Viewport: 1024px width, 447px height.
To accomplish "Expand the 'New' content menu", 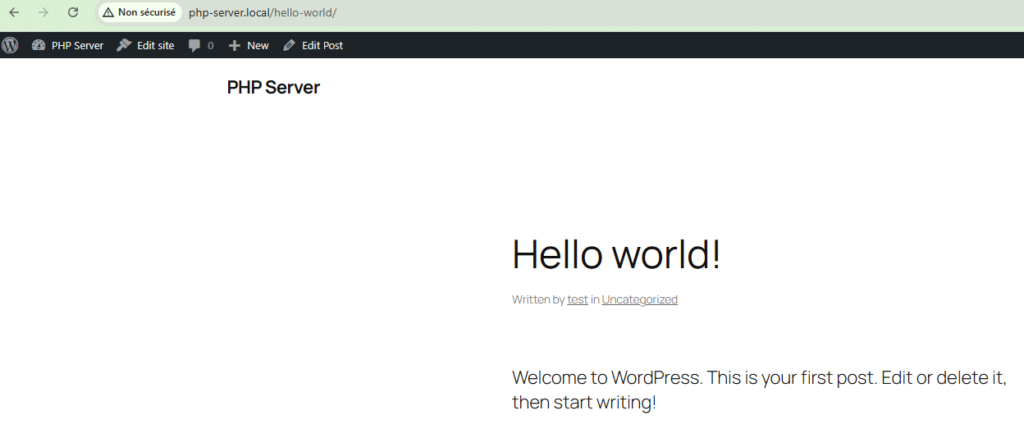I will tap(257, 45).
